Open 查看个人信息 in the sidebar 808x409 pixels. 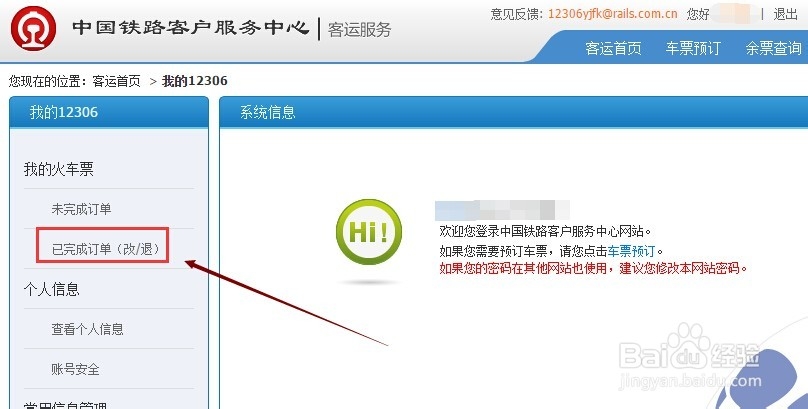tap(88, 329)
